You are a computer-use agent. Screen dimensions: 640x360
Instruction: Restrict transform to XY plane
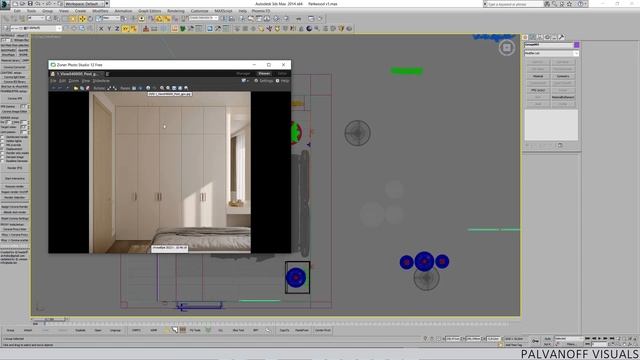[125, 29]
